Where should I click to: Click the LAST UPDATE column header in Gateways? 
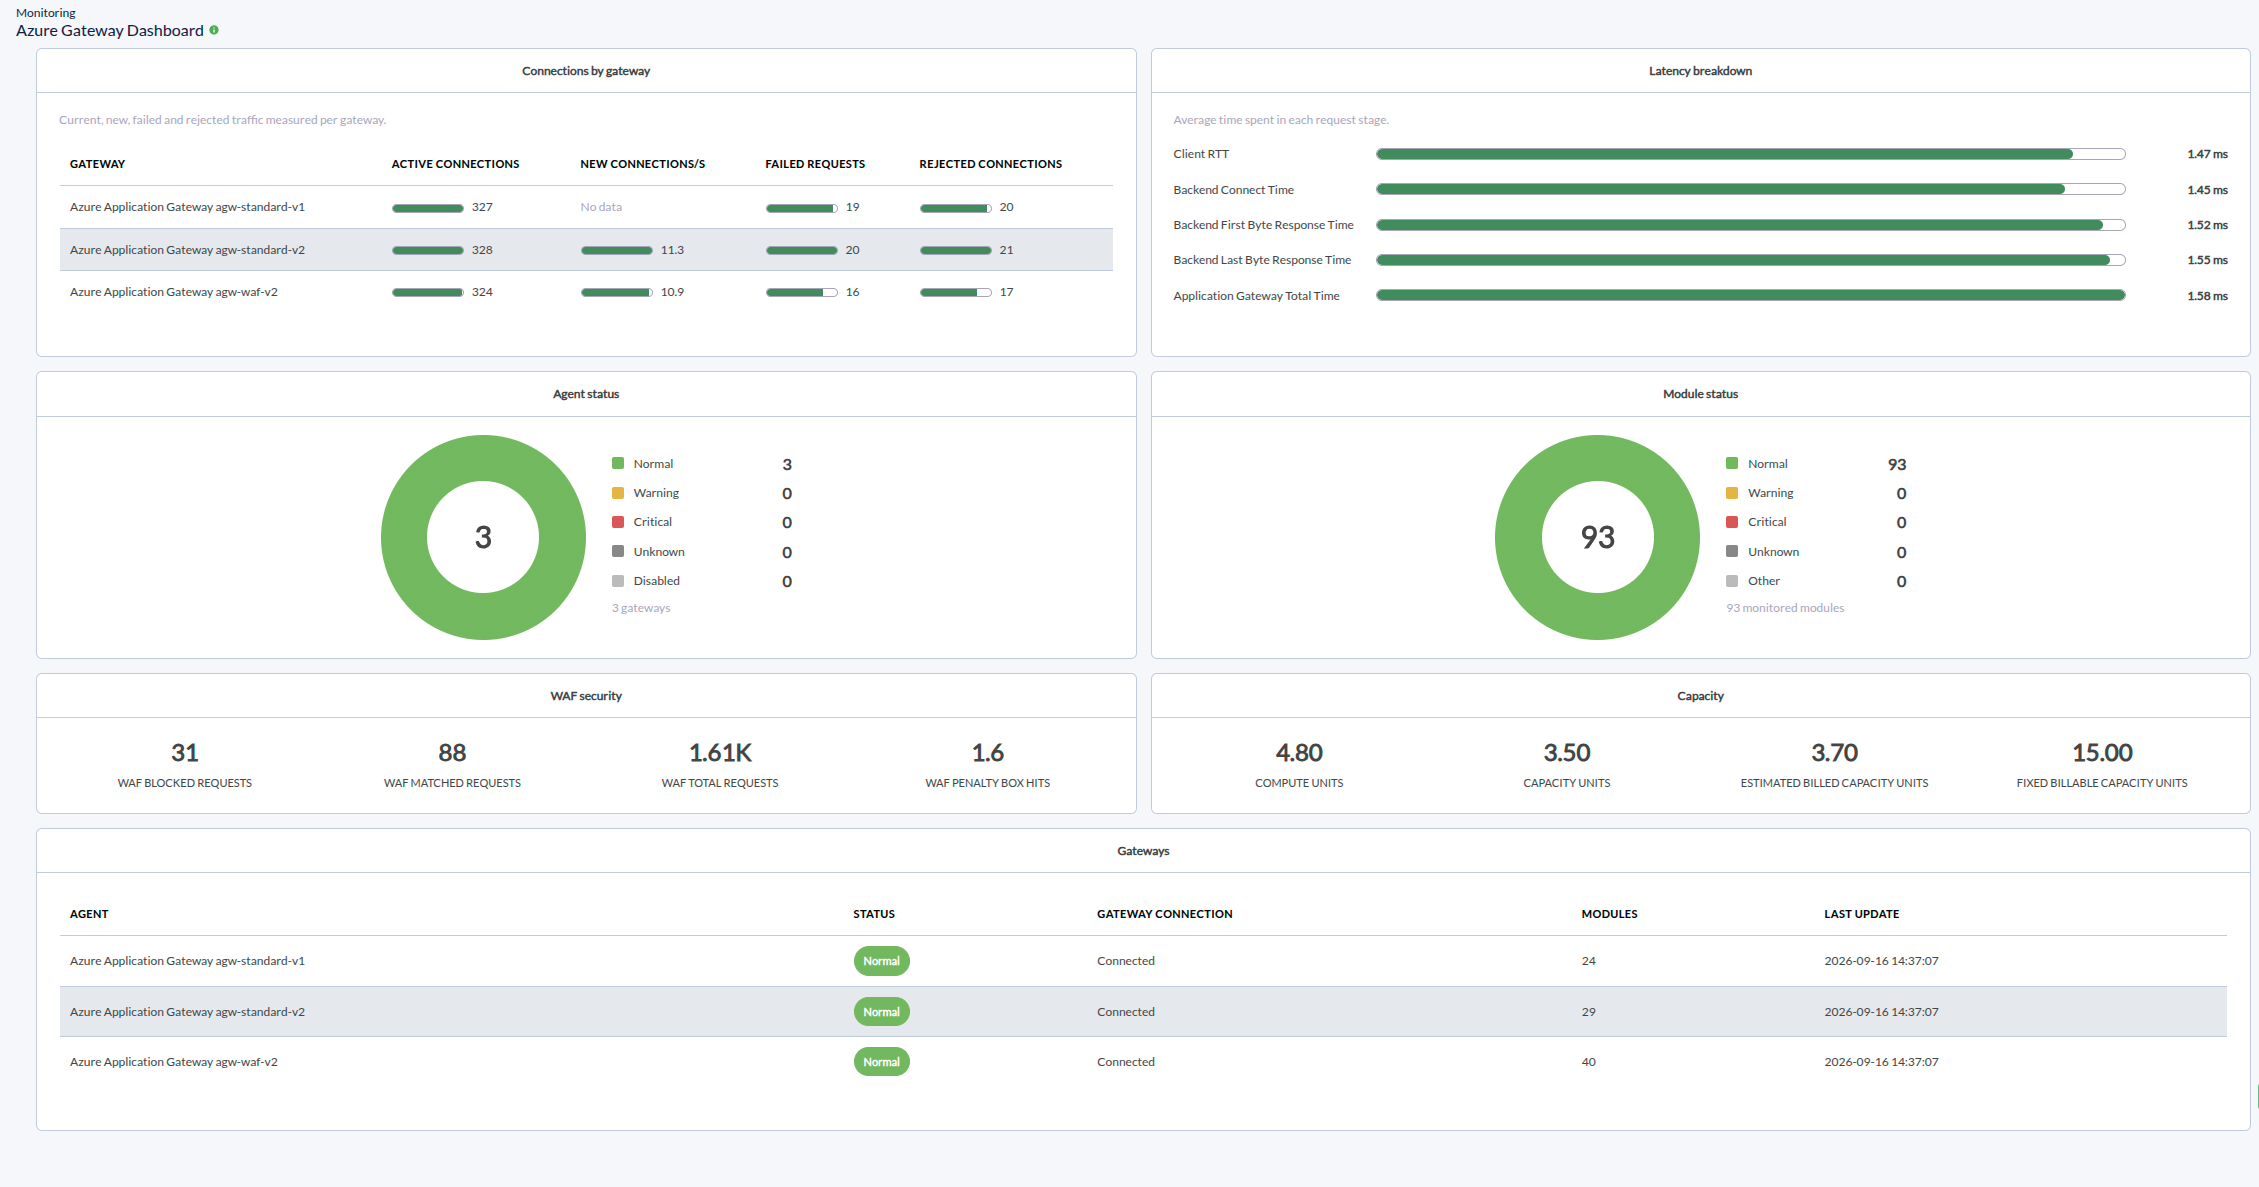[1861, 914]
